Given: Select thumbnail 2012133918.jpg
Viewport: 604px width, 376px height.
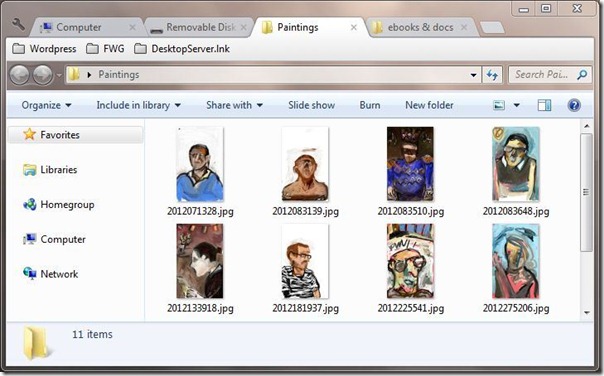Looking at the screenshot, I should [x=200, y=261].
